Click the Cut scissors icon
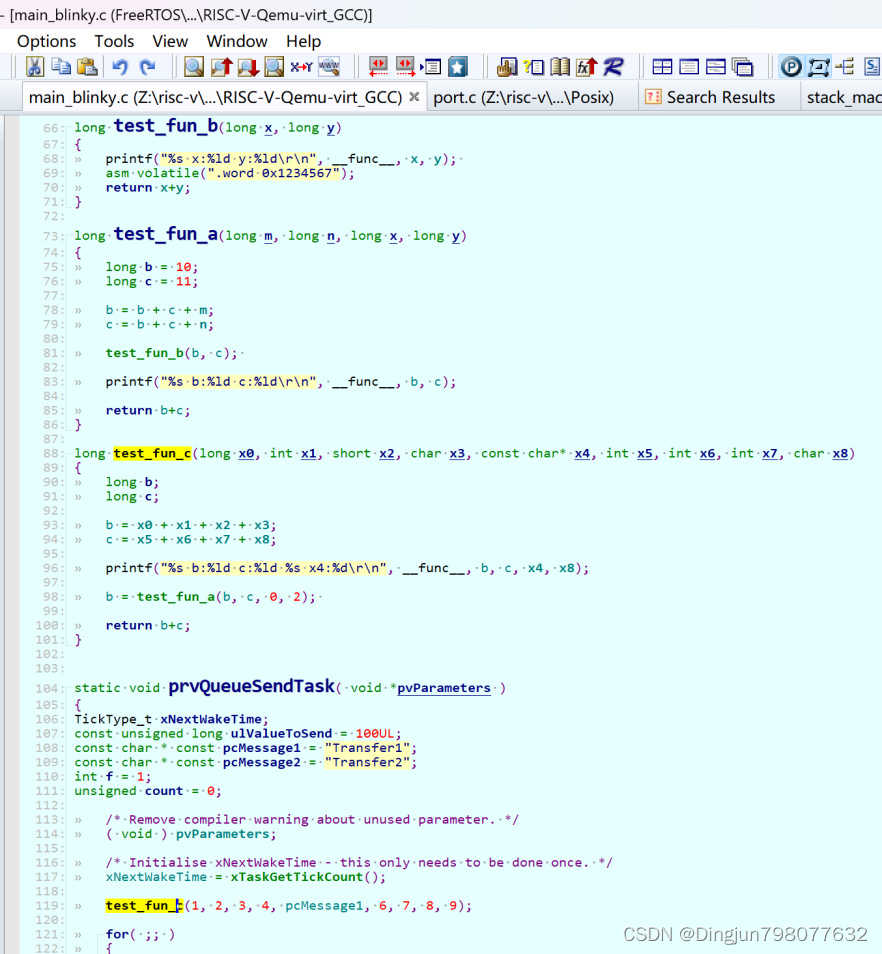The image size is (882, 954). click(x=35, y=66)
